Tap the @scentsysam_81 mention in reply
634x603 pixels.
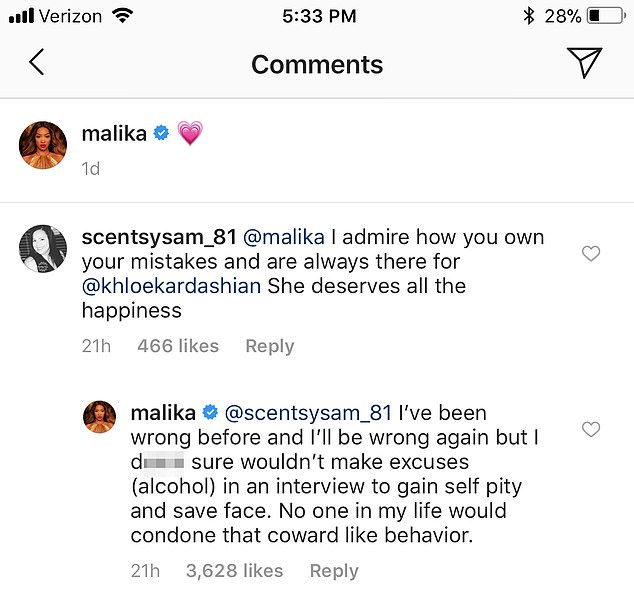coord(309,412)
